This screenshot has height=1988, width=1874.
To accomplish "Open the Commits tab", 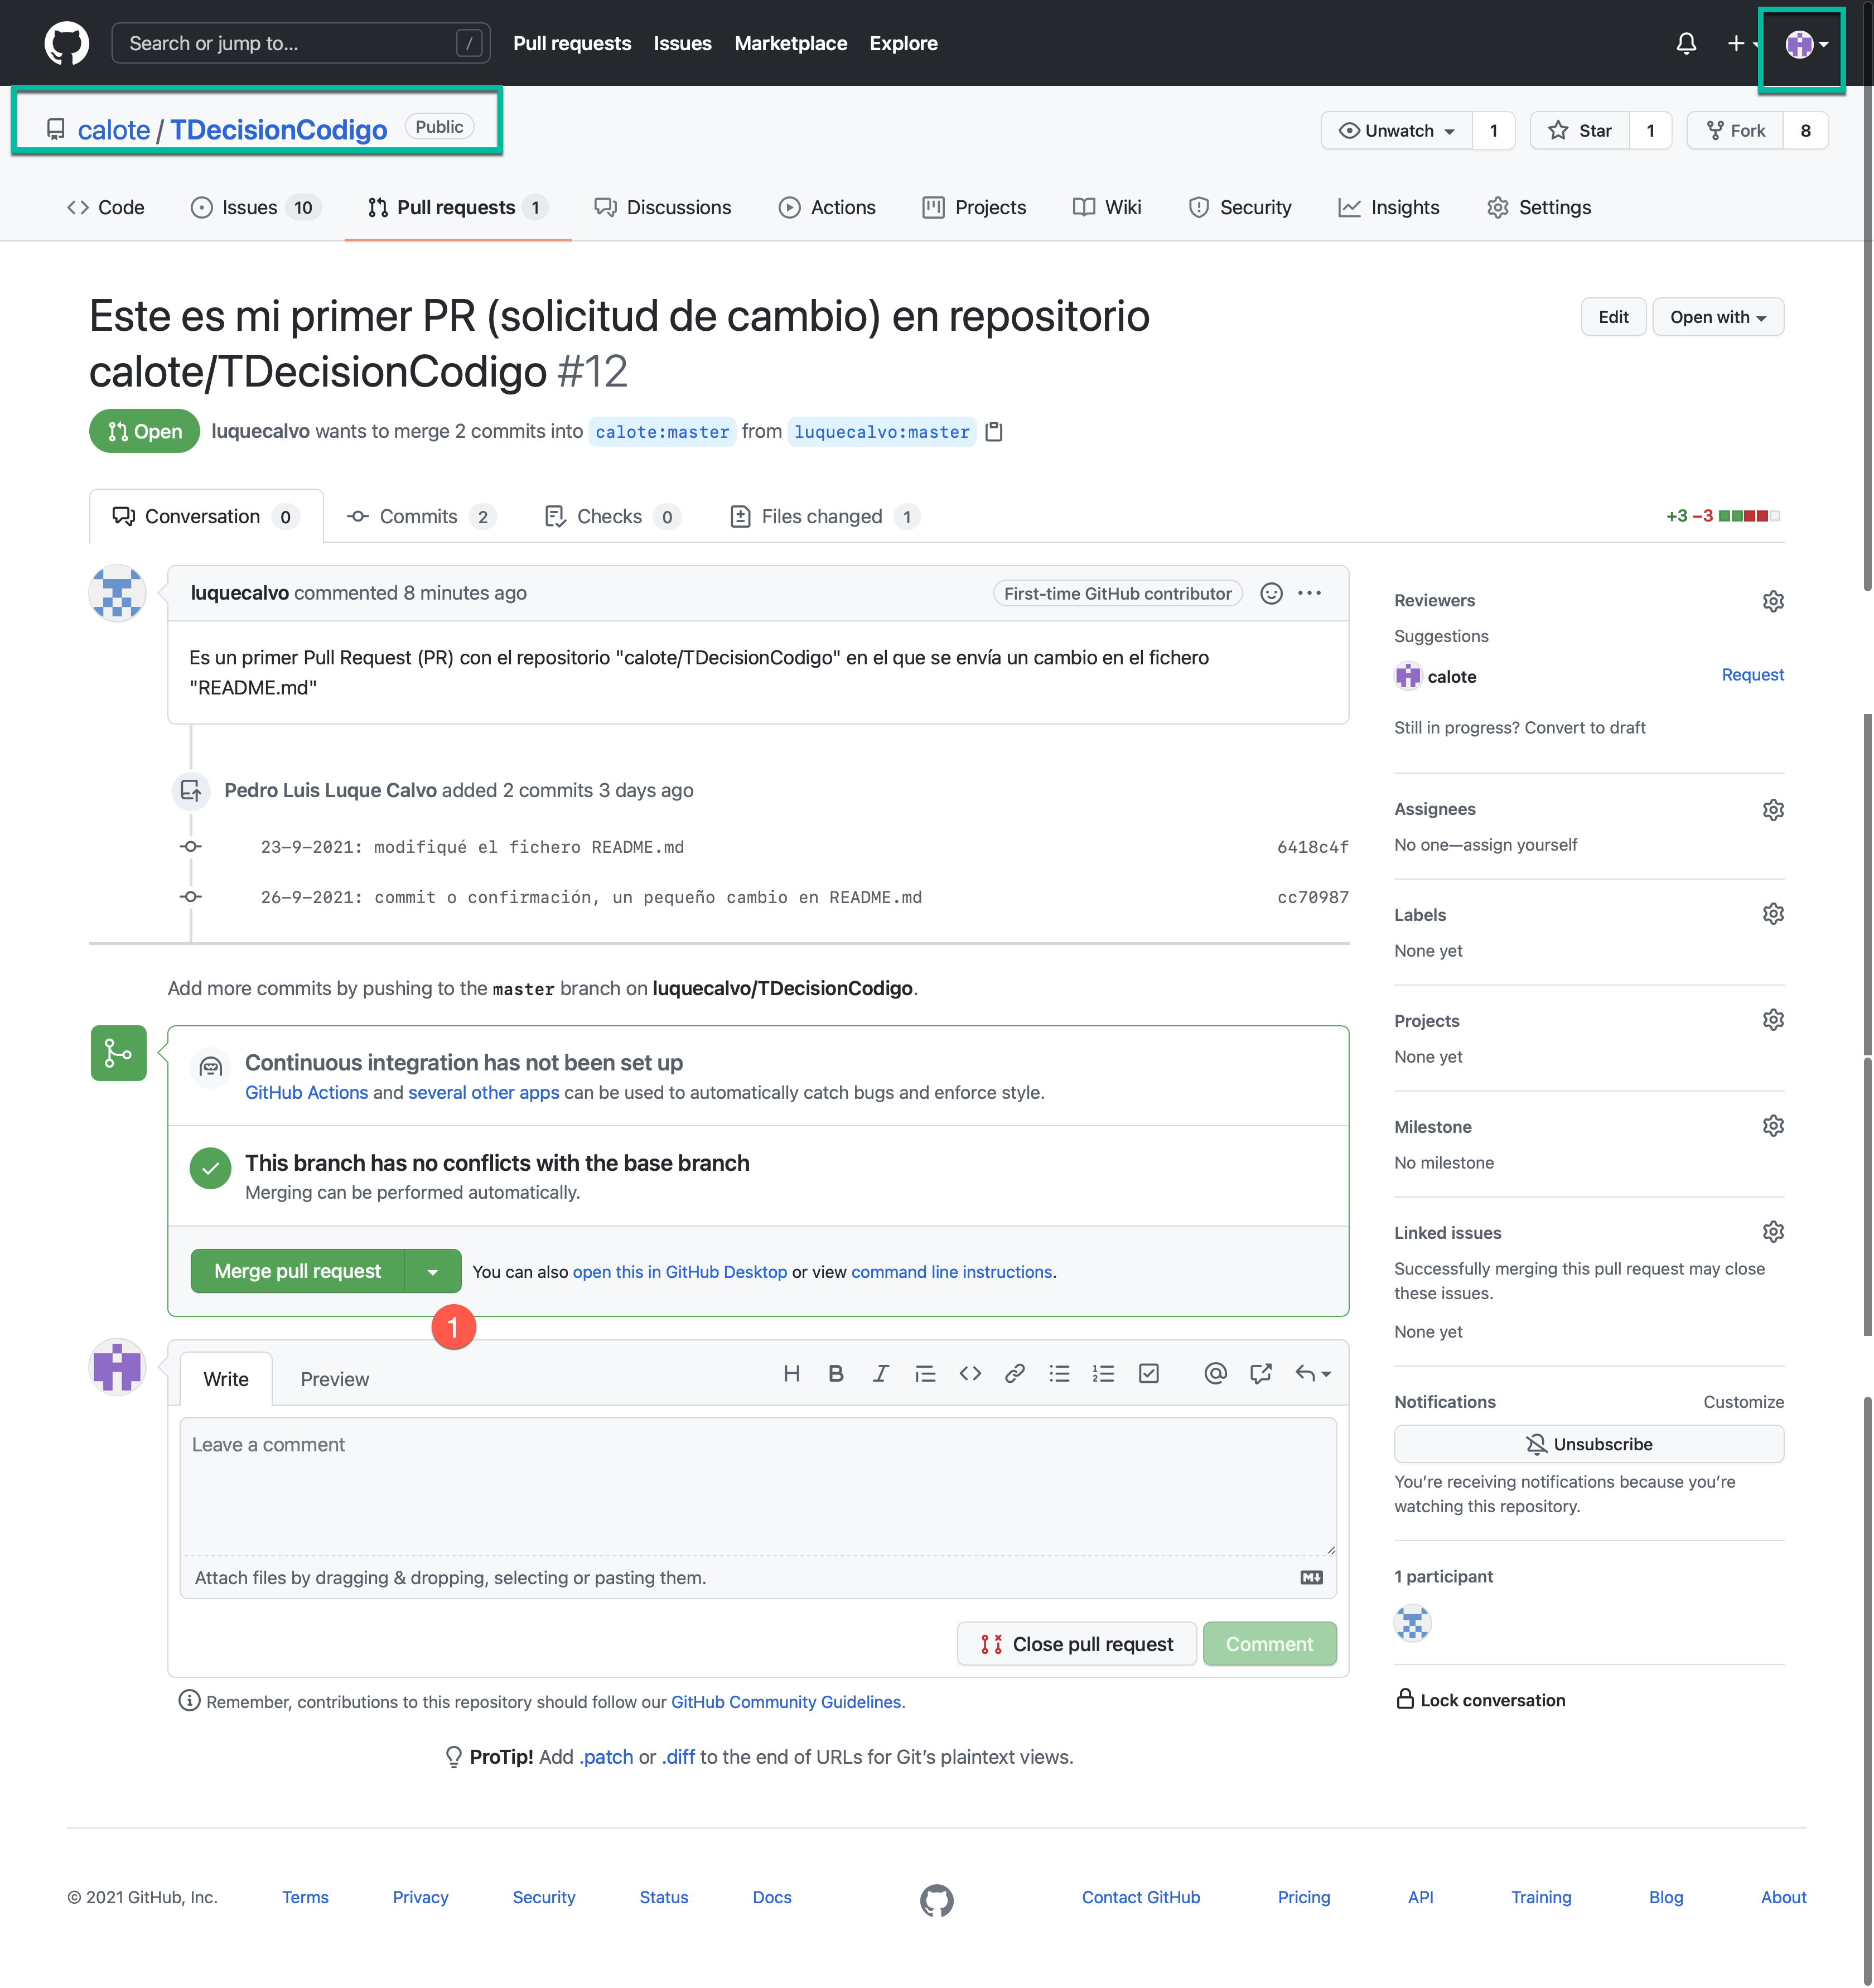I will coord(418,516).
